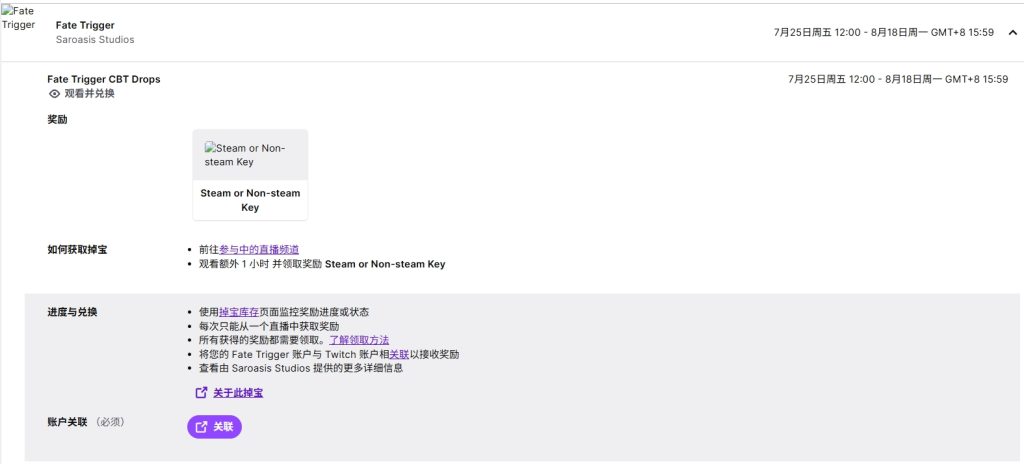Collapse the Fate Trigger campaign chevron
The height and width of the screenshot is (464, 1024).
pyautogui.click(x=1012, y=32)
